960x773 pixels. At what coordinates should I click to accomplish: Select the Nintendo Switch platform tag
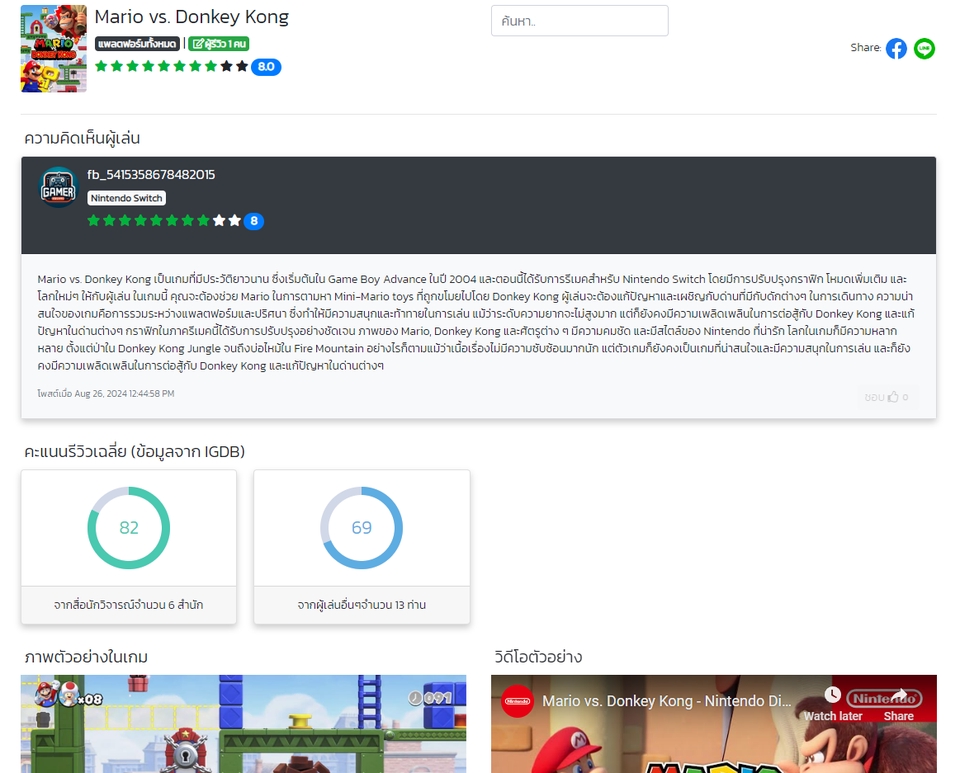pyautogui.click(x=127, y=198)
